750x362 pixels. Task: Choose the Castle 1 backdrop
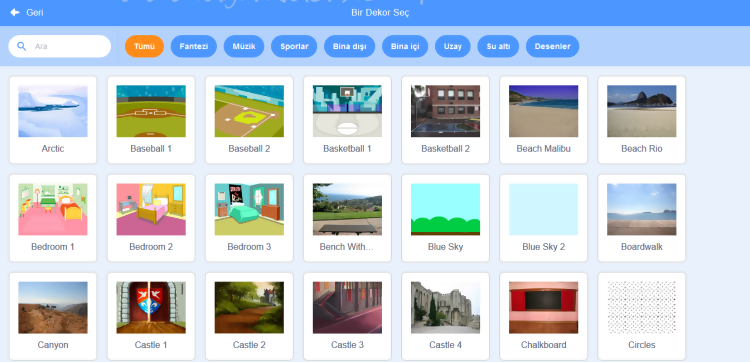tap(151, 316)
